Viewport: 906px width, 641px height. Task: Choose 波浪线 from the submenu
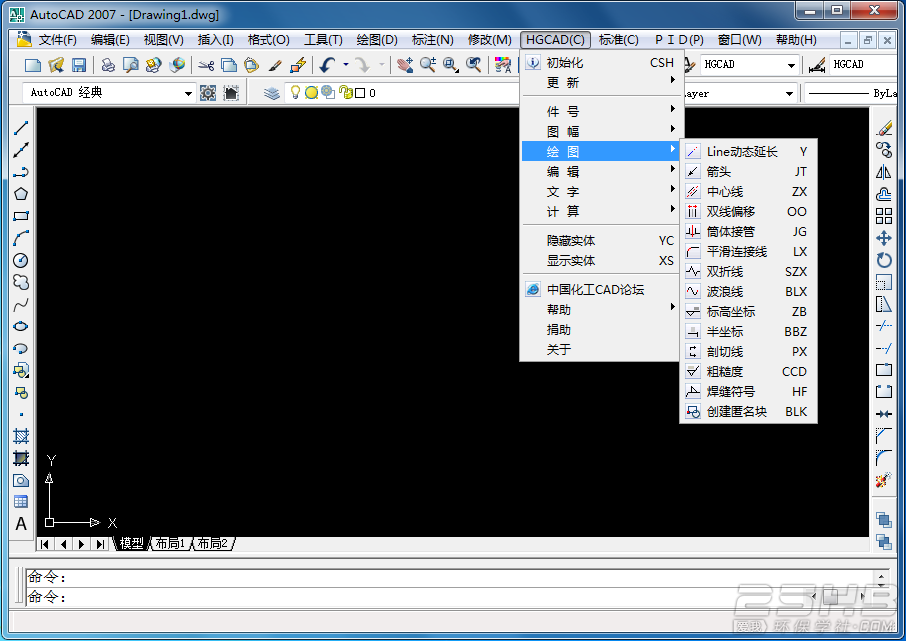[749, 291]
